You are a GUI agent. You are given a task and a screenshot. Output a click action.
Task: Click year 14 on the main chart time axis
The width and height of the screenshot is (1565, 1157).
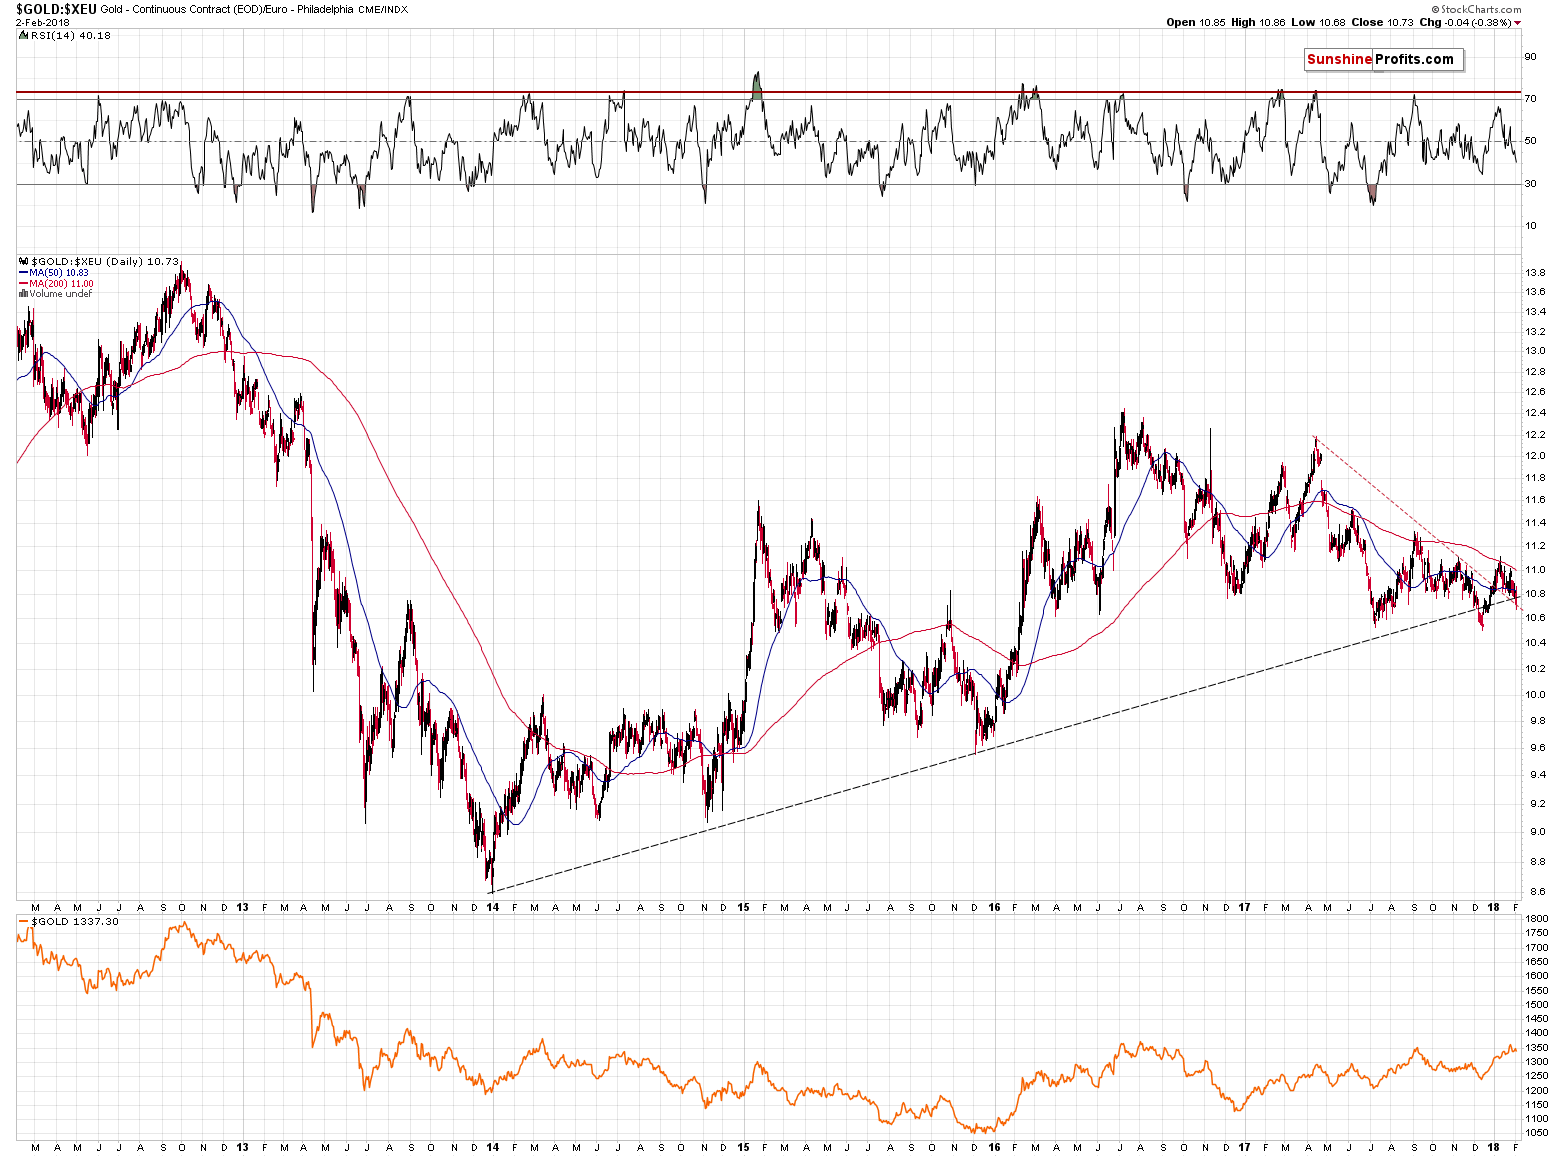(x=493, y=908)
